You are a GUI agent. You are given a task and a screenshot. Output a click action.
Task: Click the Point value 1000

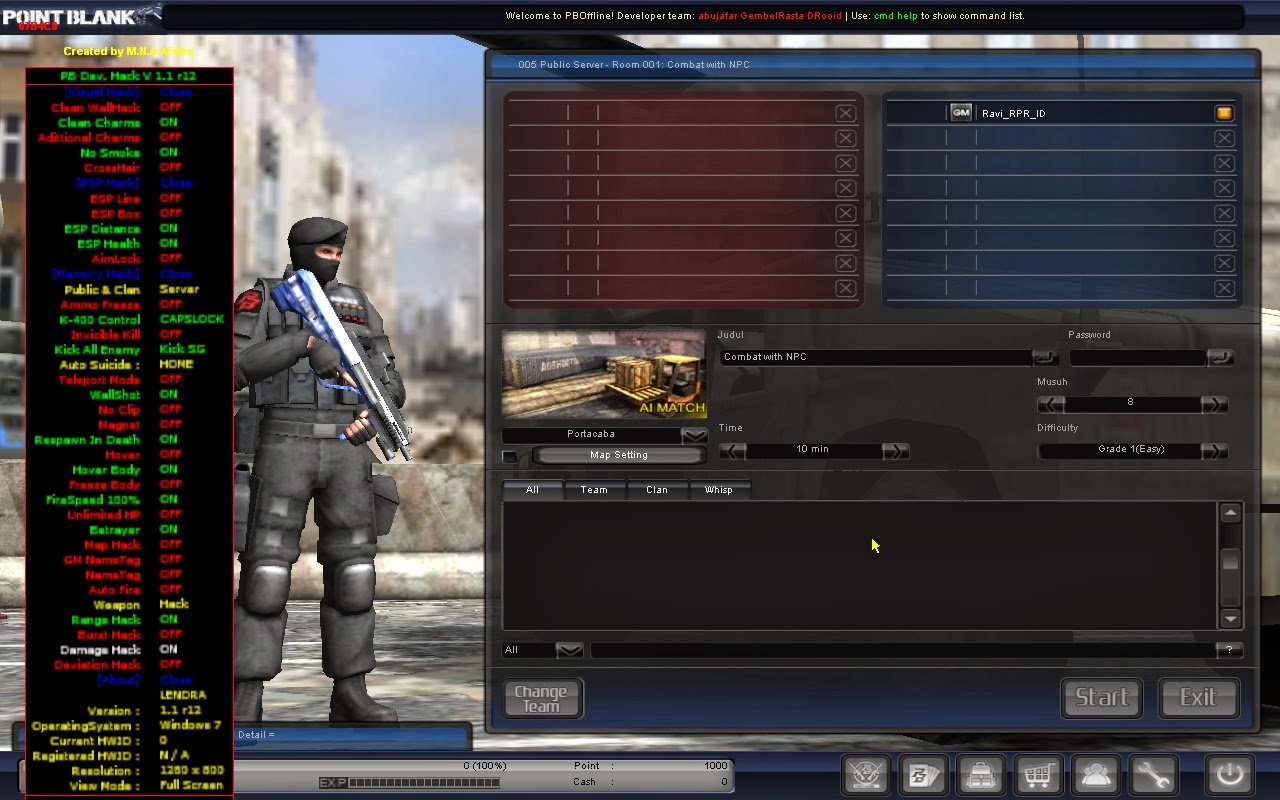point(716,766)
